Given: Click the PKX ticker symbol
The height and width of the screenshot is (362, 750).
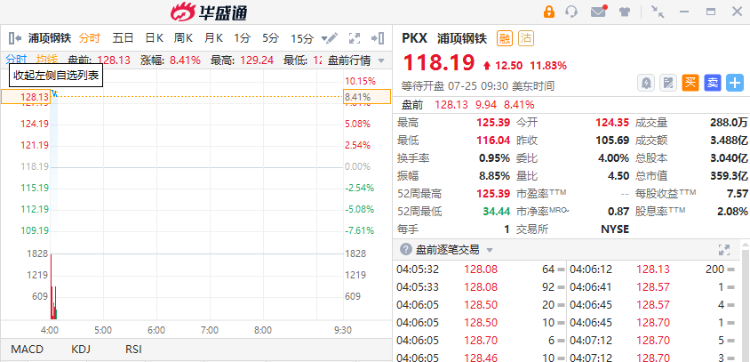Looking at the screenshot, I should [414, 38].
